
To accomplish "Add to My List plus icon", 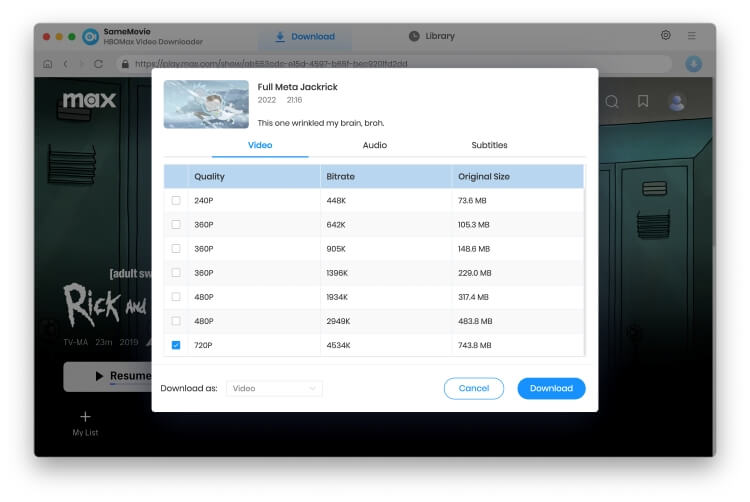I will click(x=85, y=416).
